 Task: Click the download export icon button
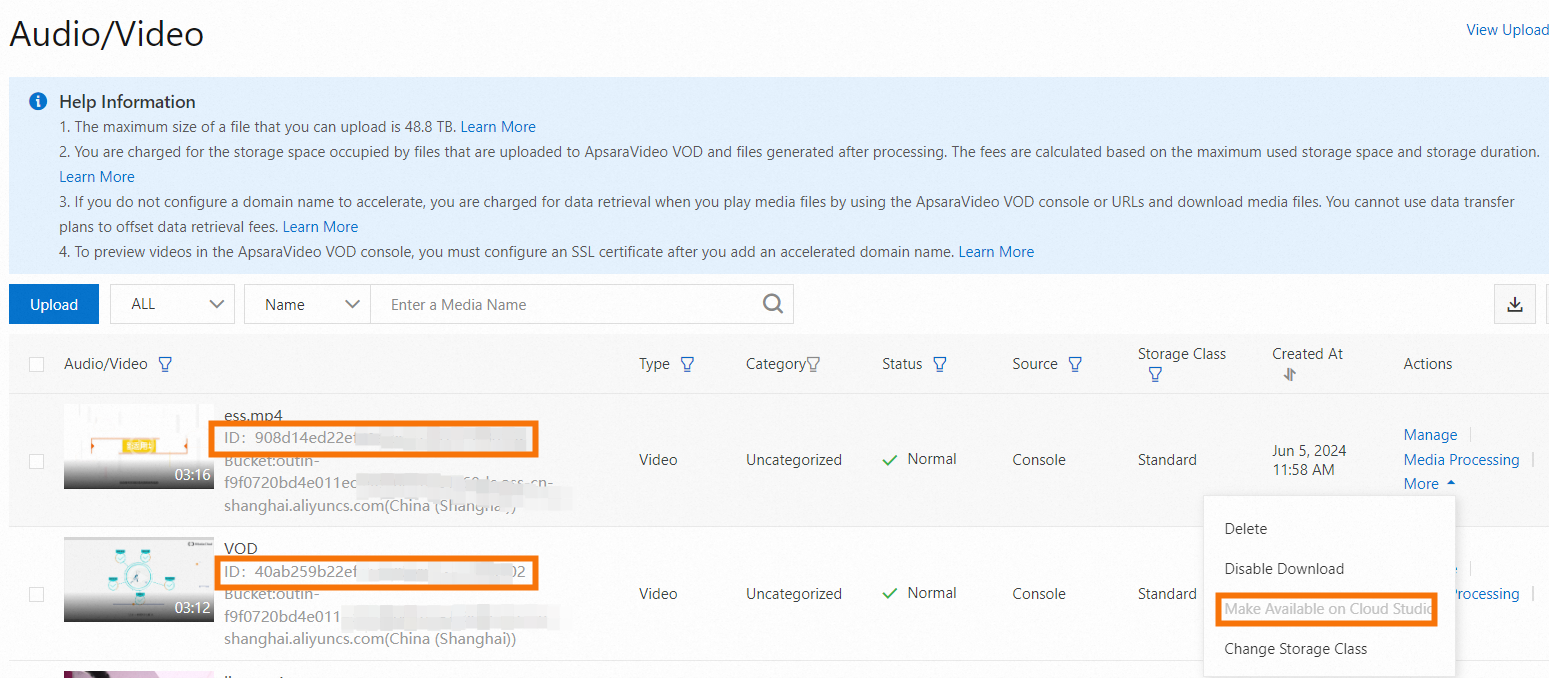click(x=1514, y=305)
